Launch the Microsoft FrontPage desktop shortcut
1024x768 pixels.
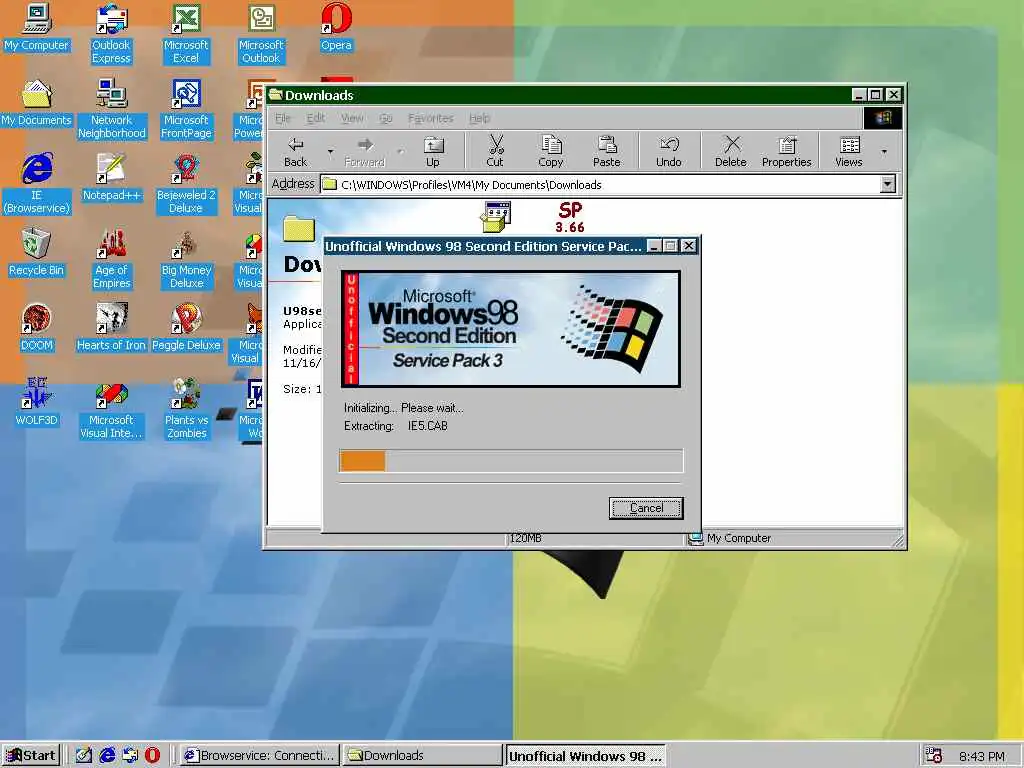pos(186,109)
